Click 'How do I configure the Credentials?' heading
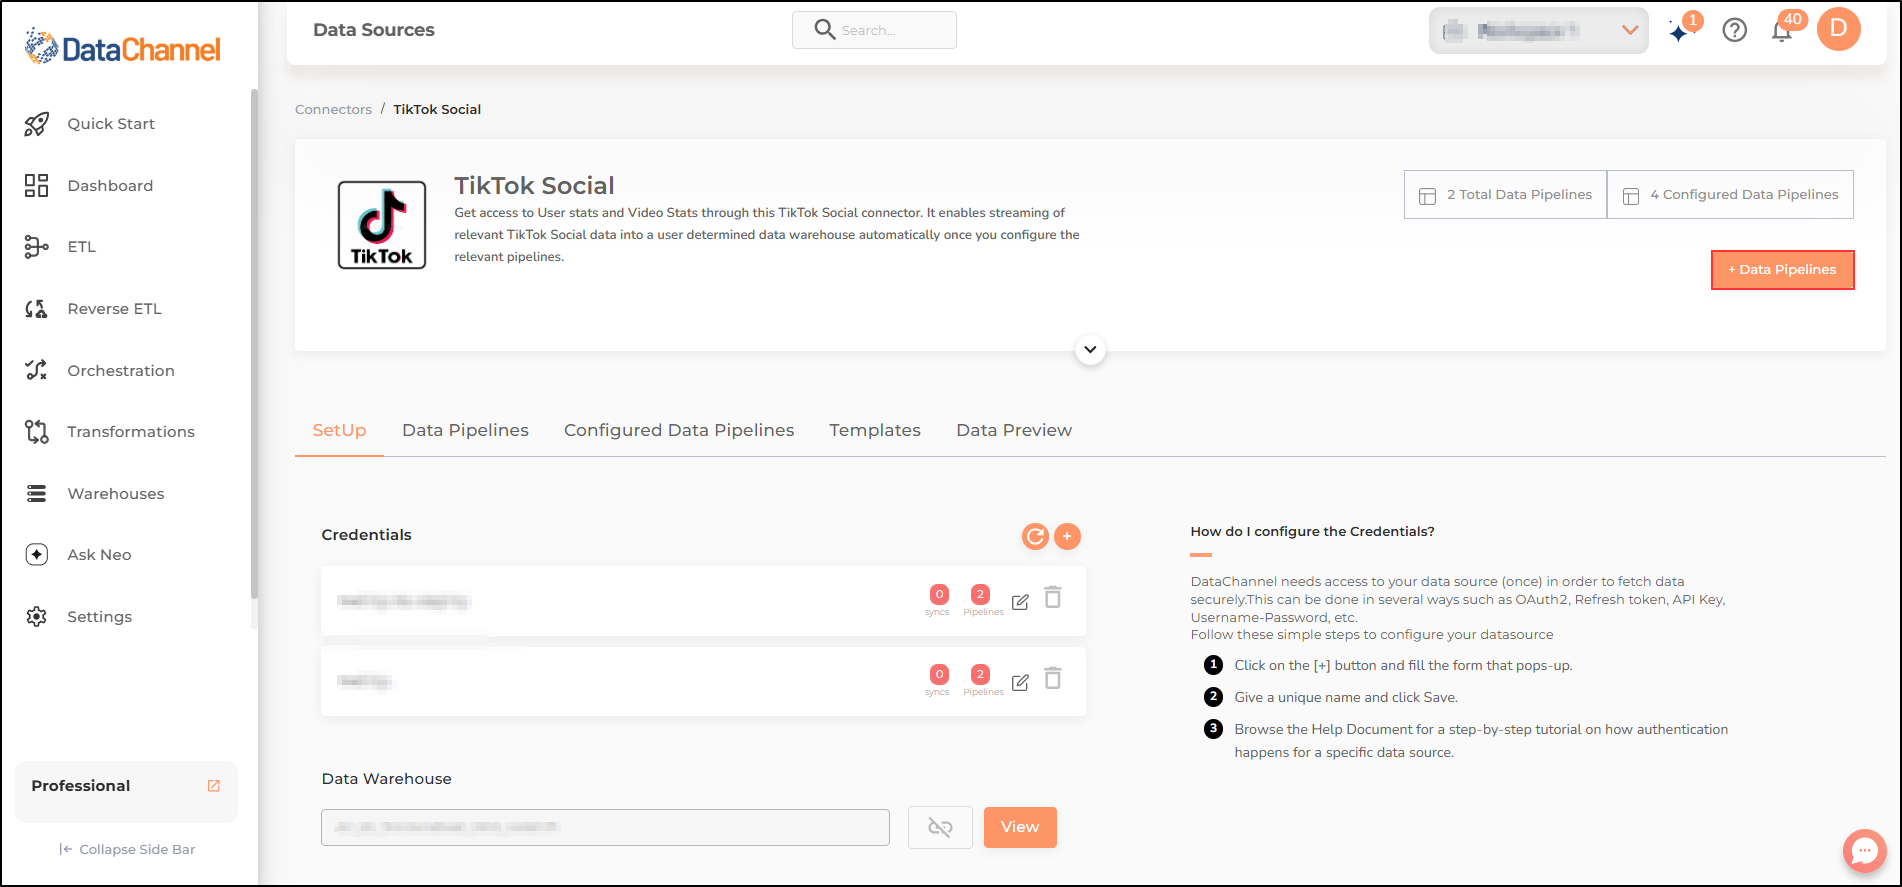 pyautogui.click(x=1312, y=531)
